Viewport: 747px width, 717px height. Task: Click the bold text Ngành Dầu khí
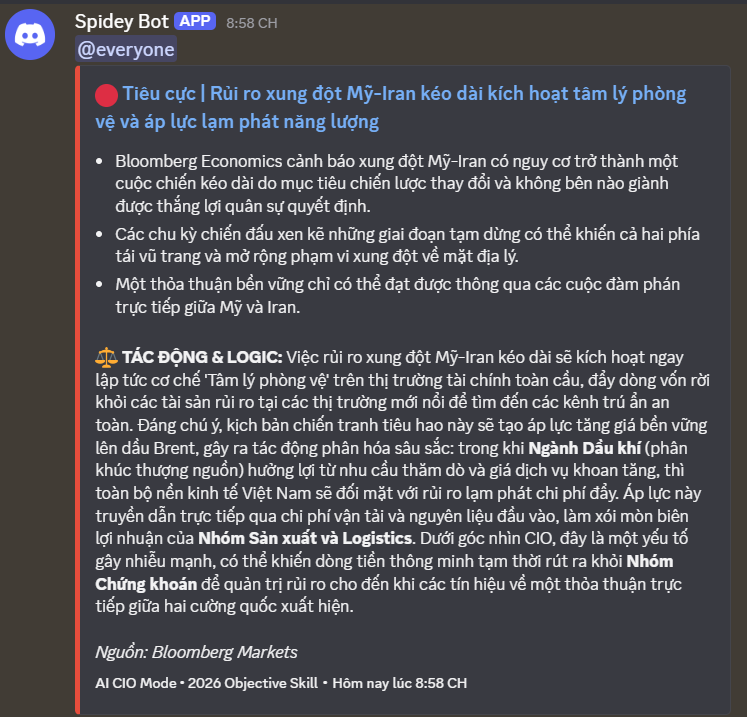point(585,448)
